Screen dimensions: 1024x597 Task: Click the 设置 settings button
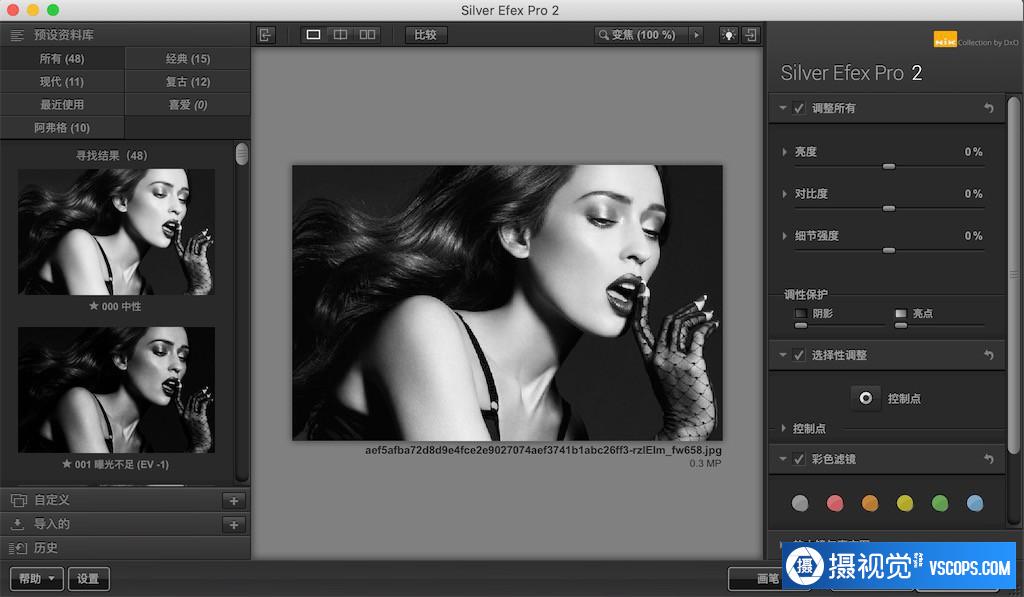coord(88,579)
